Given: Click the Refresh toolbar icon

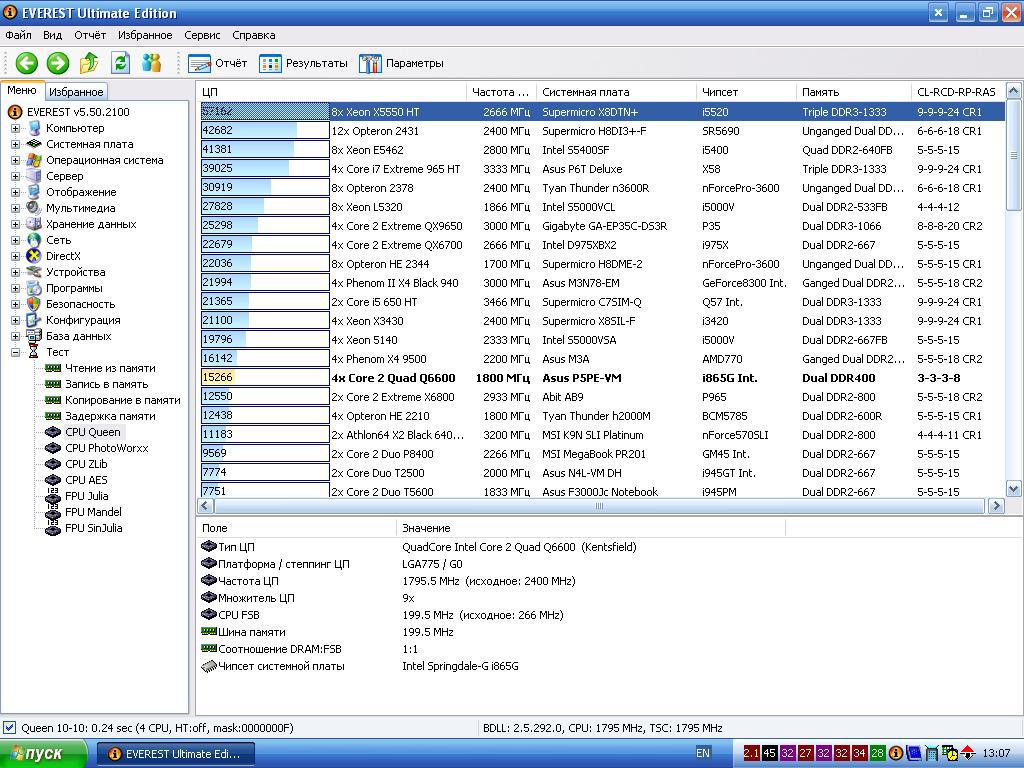Looking at the screenshot, I should click(120, 63).
